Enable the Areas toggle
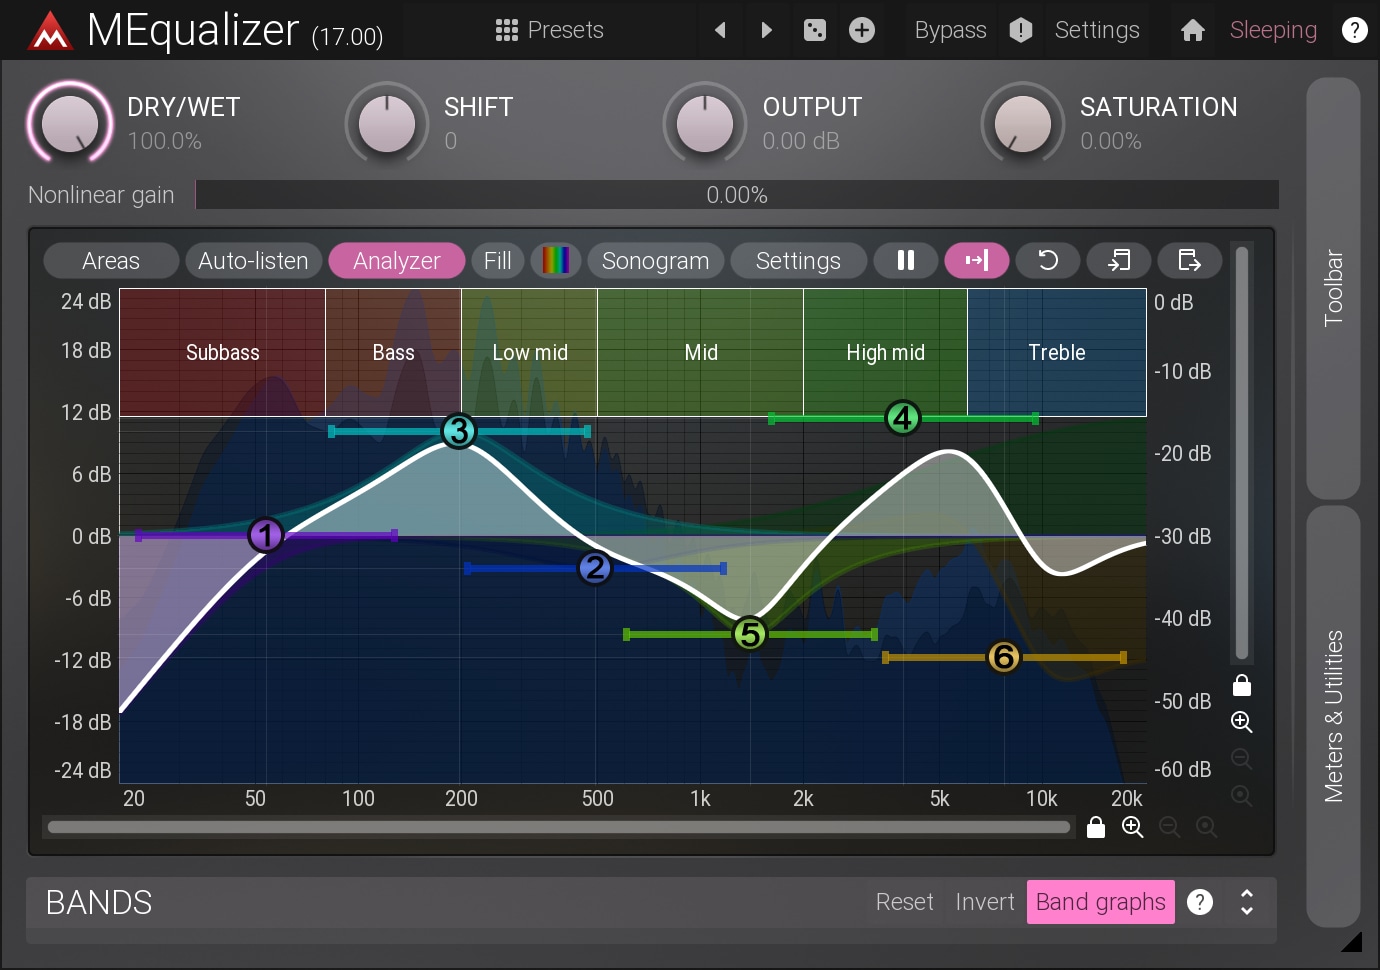1380x970 pixels. tap(111, 261)
